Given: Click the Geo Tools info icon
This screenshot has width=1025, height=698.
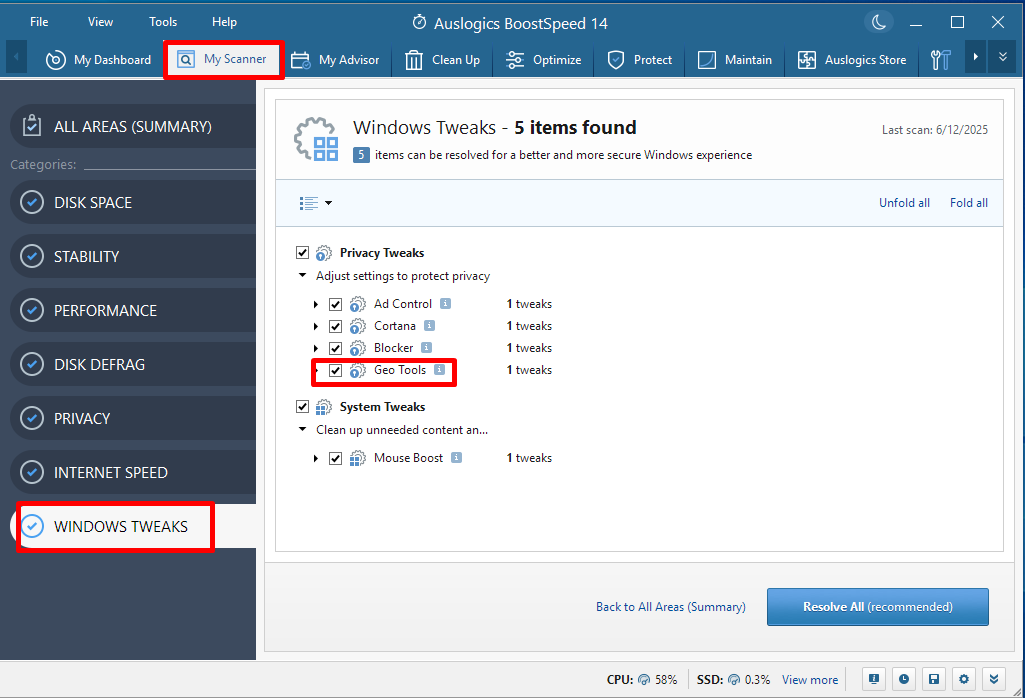Looking at the screenshot, I should pyautogui.click(x=440, y=370).
